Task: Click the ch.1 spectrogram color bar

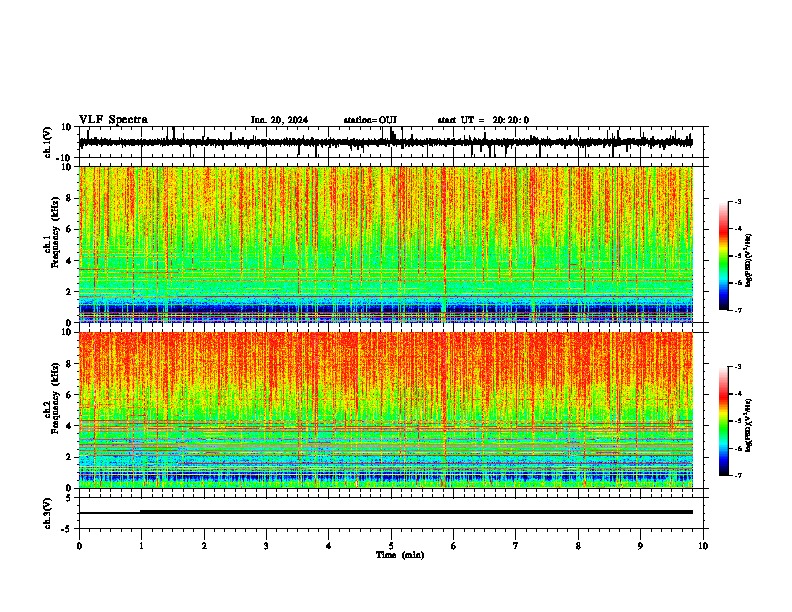Action: pyautogui.click(x=724, y=256)
